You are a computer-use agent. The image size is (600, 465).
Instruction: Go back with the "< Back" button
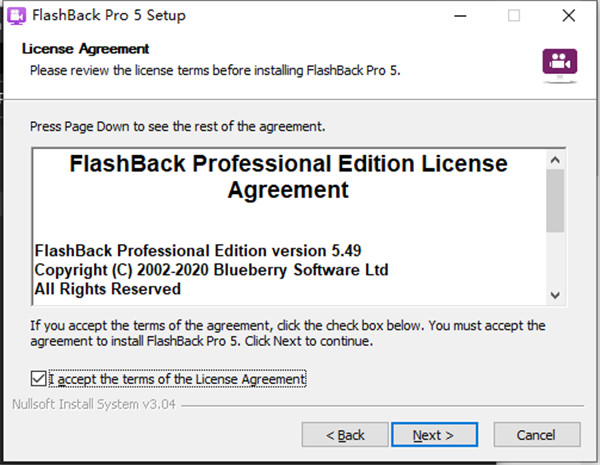tap(347, 435)
